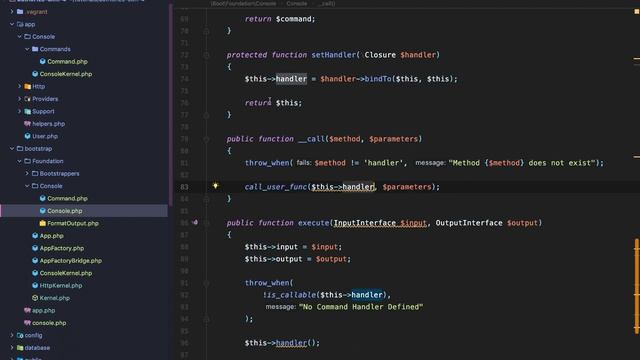The width and height of the screenshot is (640, 360).
Task: Click the Commands folder icon
Action: (x=35, y=49)
